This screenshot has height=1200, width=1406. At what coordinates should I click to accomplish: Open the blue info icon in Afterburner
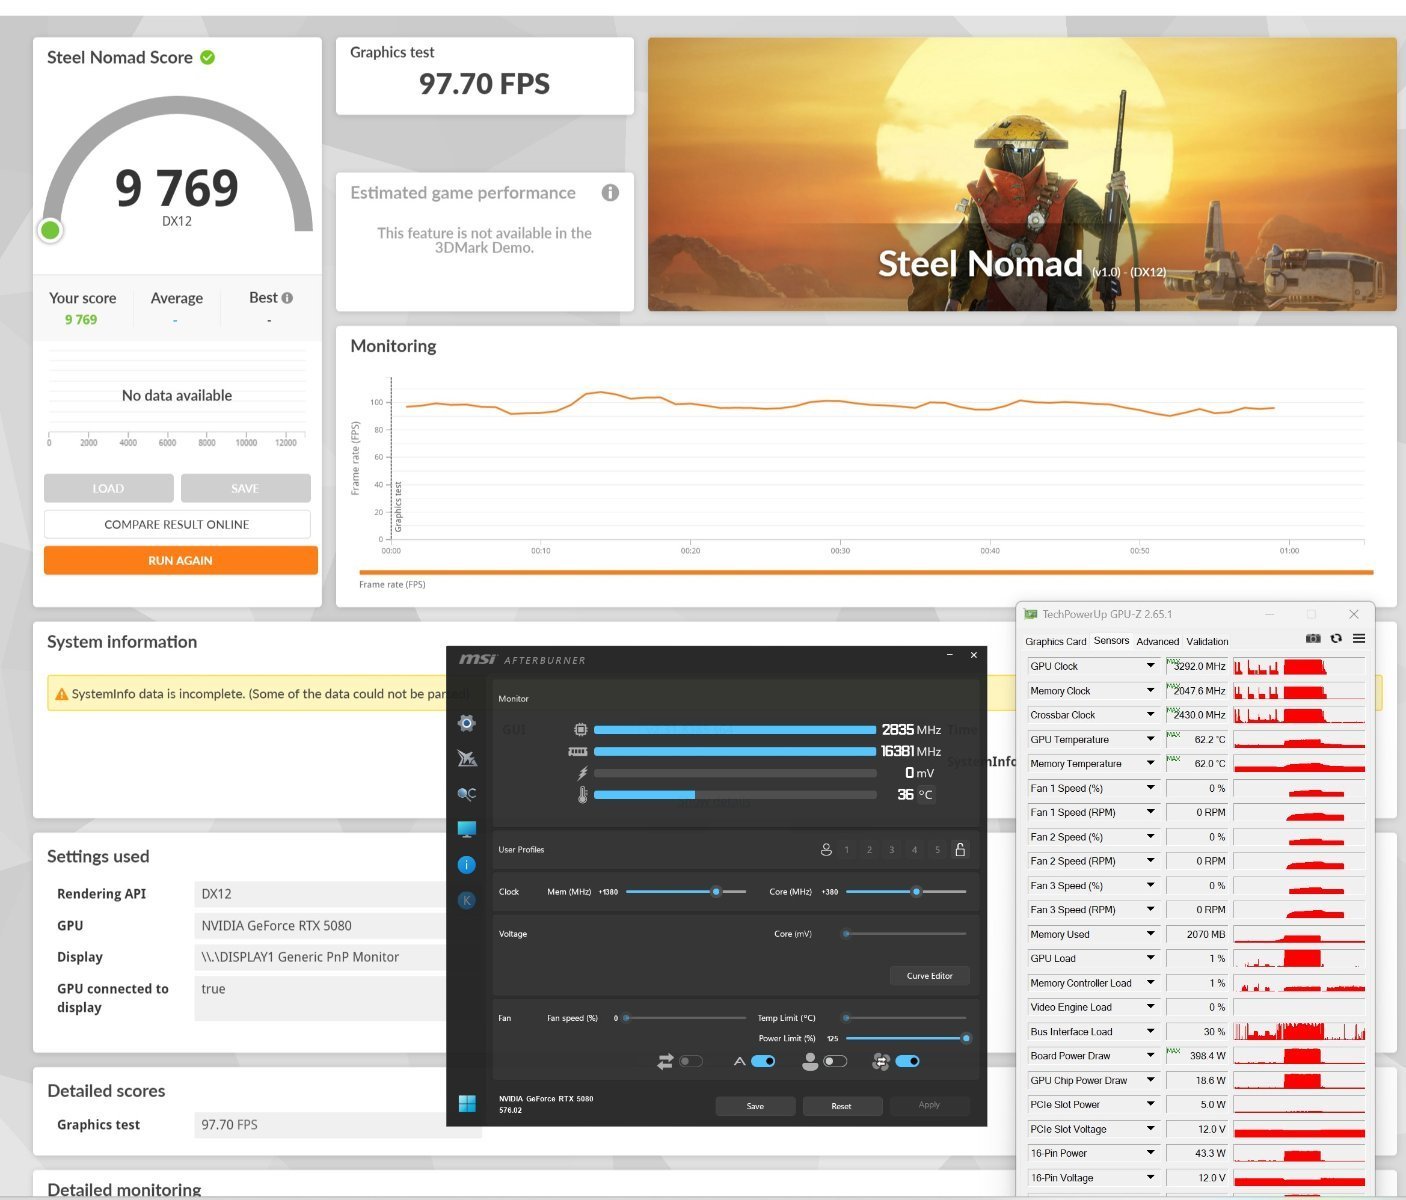[x=466, y=865]
